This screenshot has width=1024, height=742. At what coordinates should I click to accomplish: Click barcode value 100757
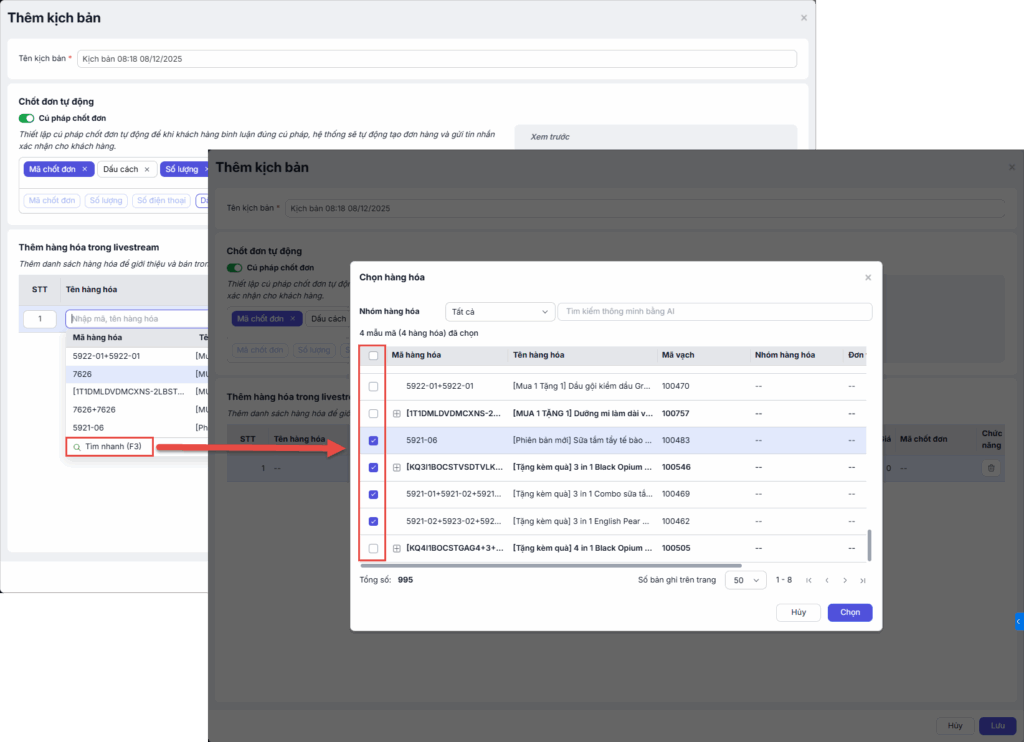click(676, 413)
